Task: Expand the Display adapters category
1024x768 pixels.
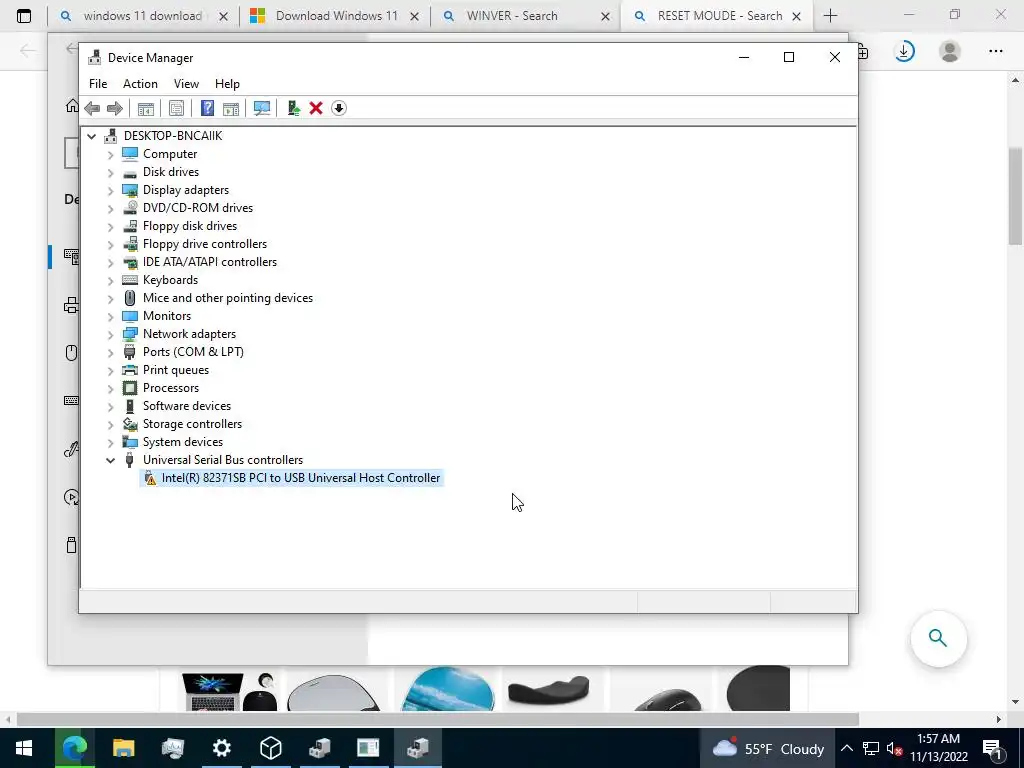Action: point(110,190)
